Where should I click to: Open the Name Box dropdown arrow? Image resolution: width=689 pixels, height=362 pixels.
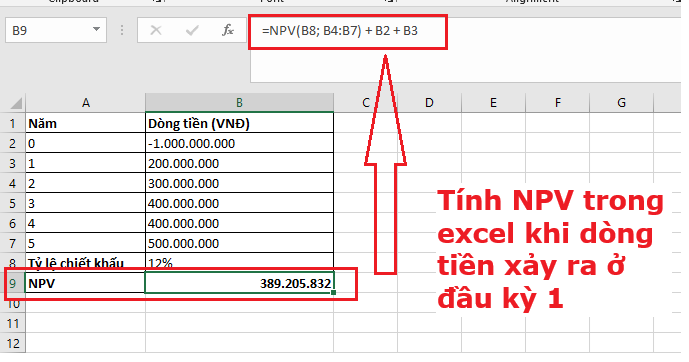click(x=96, y=30)
